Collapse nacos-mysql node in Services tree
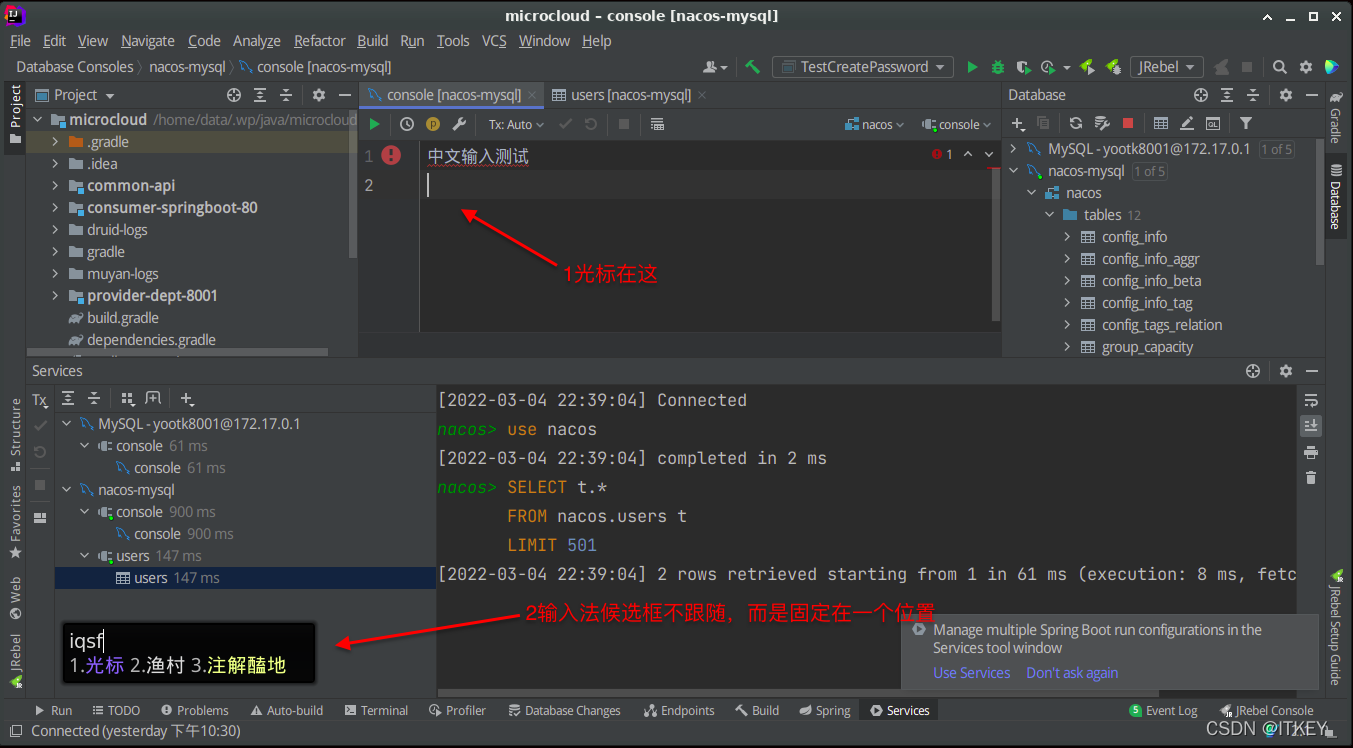This screenshot has height=748, width=1353. [67, 490]
